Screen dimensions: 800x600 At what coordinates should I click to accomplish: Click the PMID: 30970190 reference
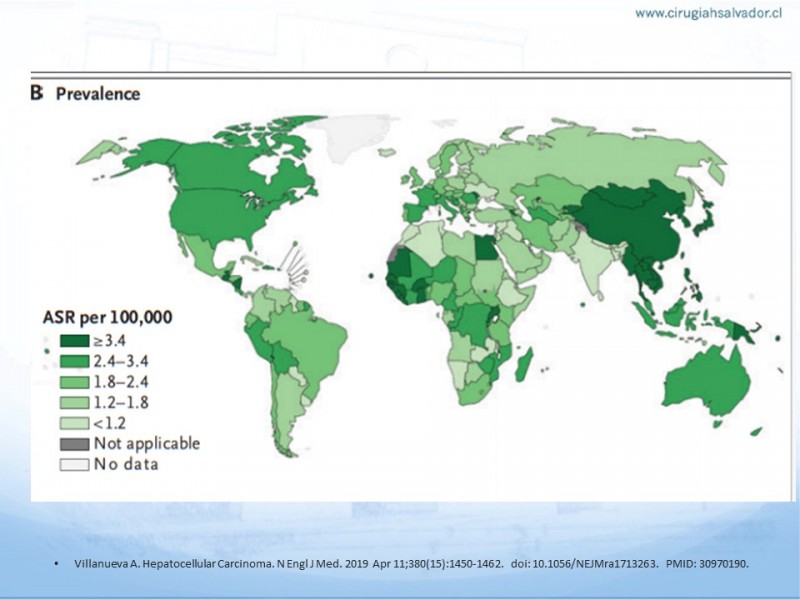pos(708,564)
